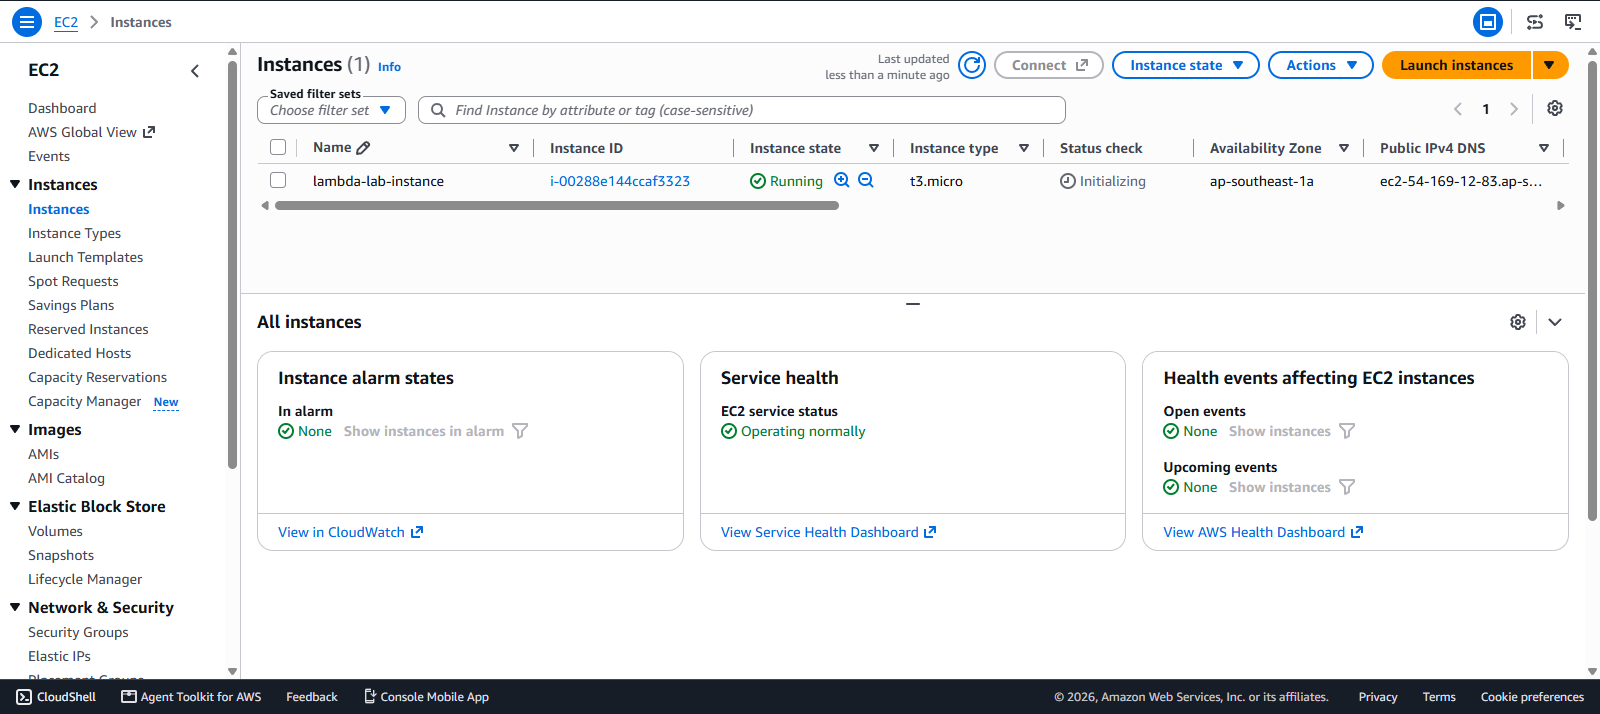Image resolution: width=1600 pixels, height=714 pixels.
Task: Open All instances panel settings gear
Action: 1518,322
